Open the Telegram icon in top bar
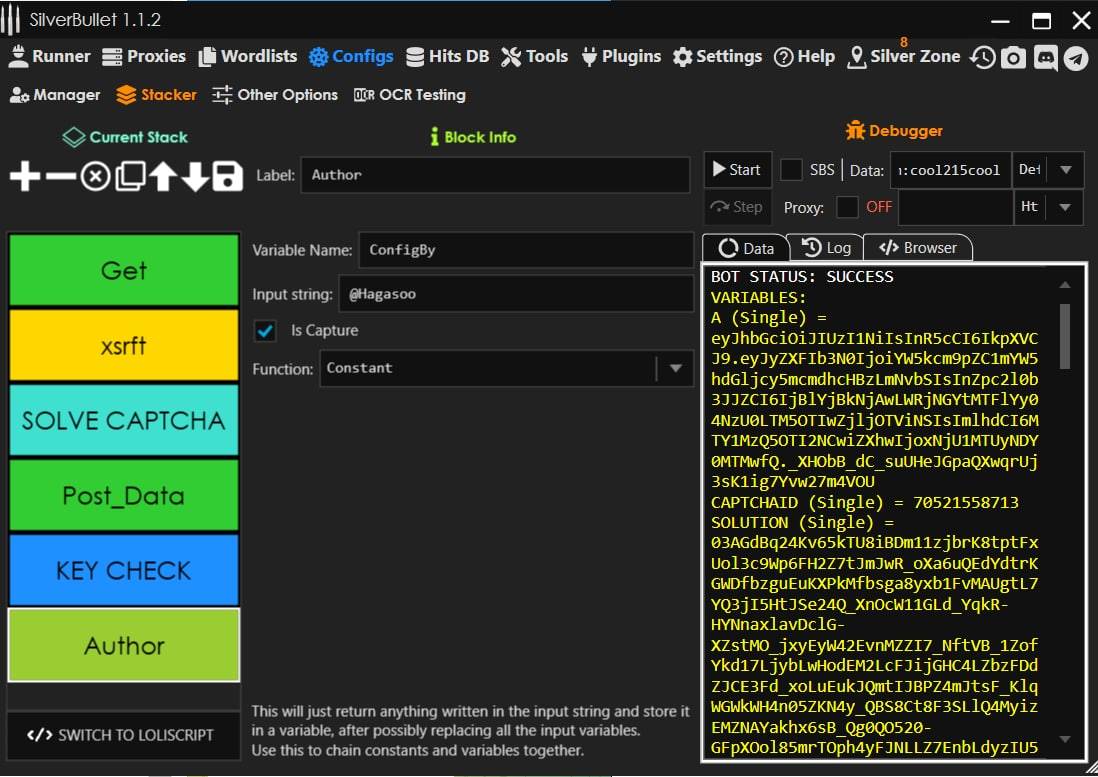 1076,57
